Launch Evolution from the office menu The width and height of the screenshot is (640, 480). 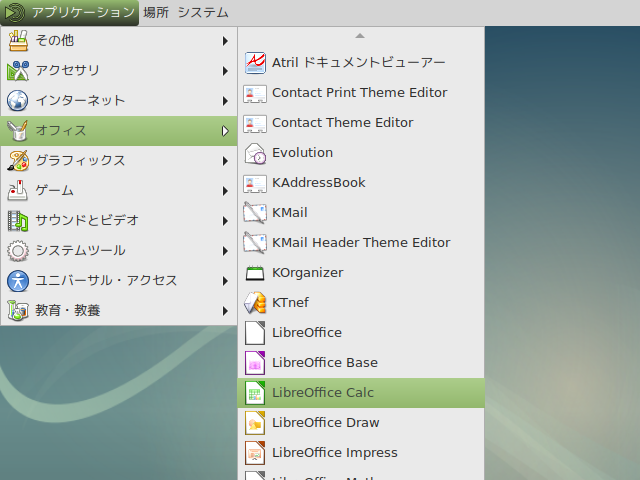coord(361,153)
